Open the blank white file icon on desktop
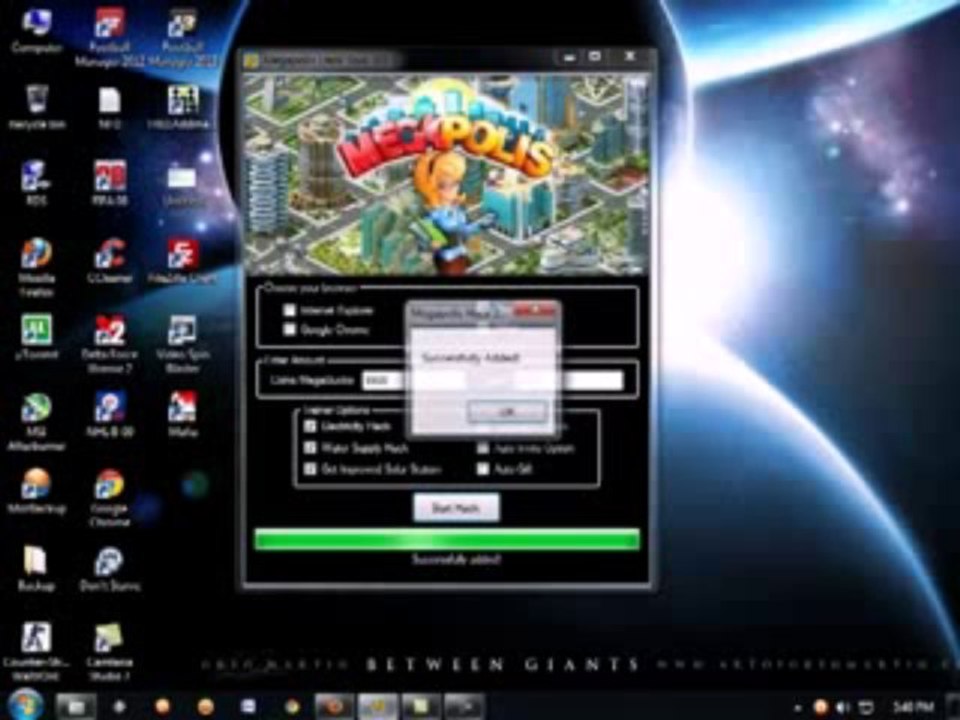This screenshot has height=720, width=960. pyautogui.click(x=110, y=107)
